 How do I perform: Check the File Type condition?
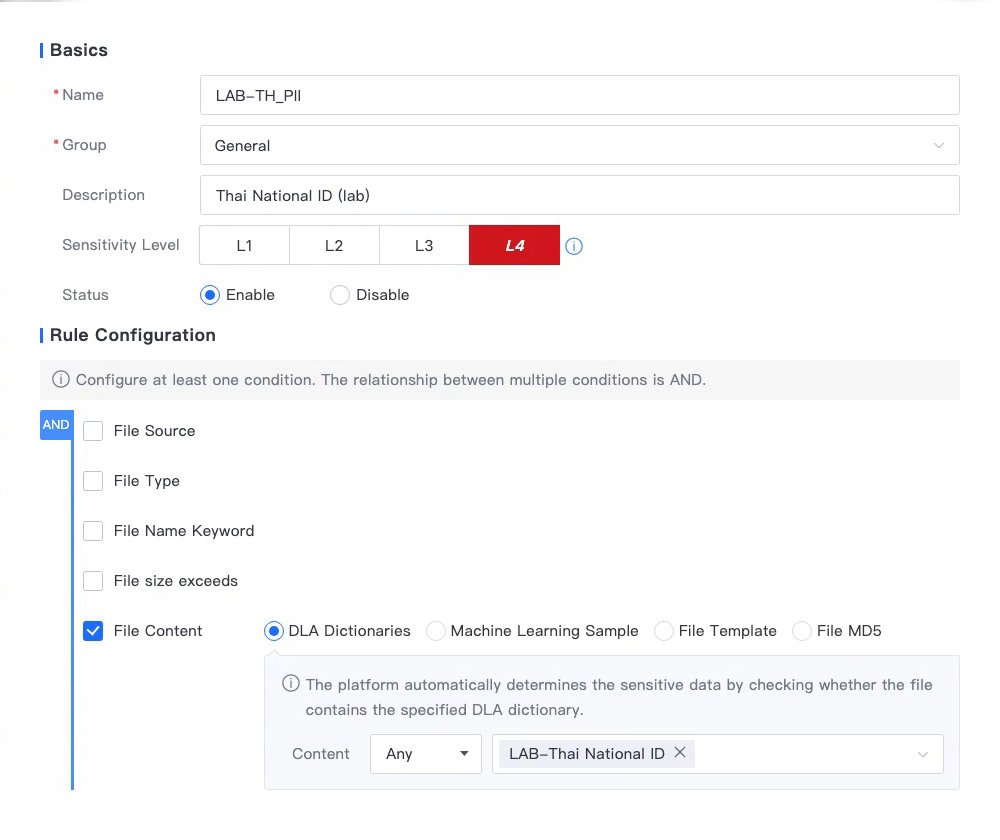tap(93, 481)
